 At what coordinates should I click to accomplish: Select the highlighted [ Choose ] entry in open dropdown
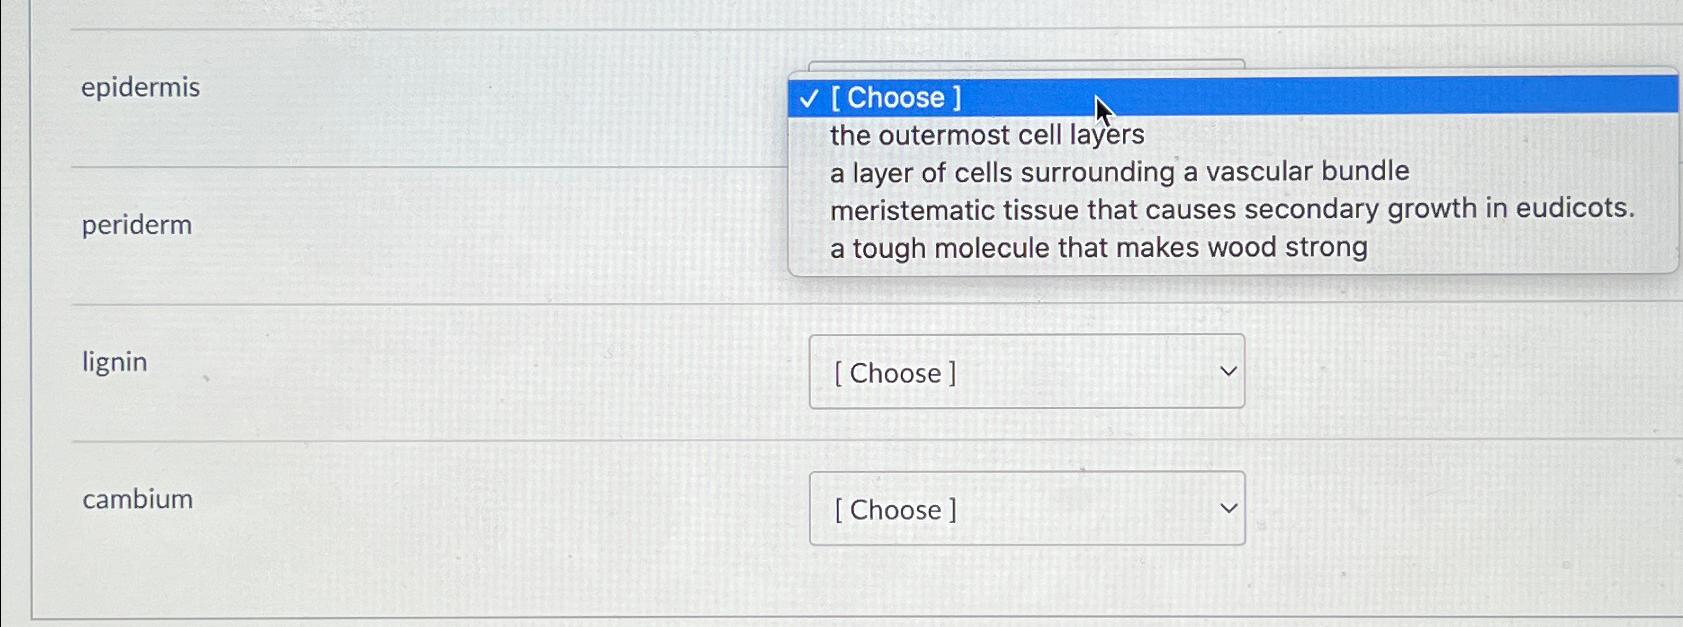(x=897, y=97)
